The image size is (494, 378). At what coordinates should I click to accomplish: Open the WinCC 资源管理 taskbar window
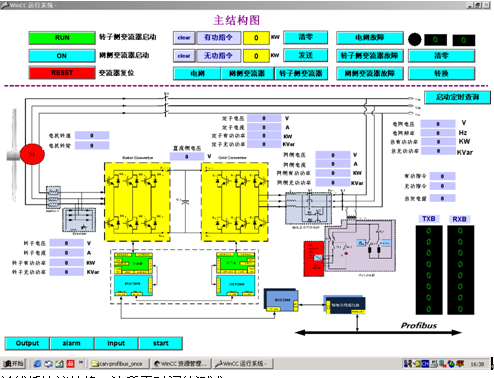click(181, 363)
